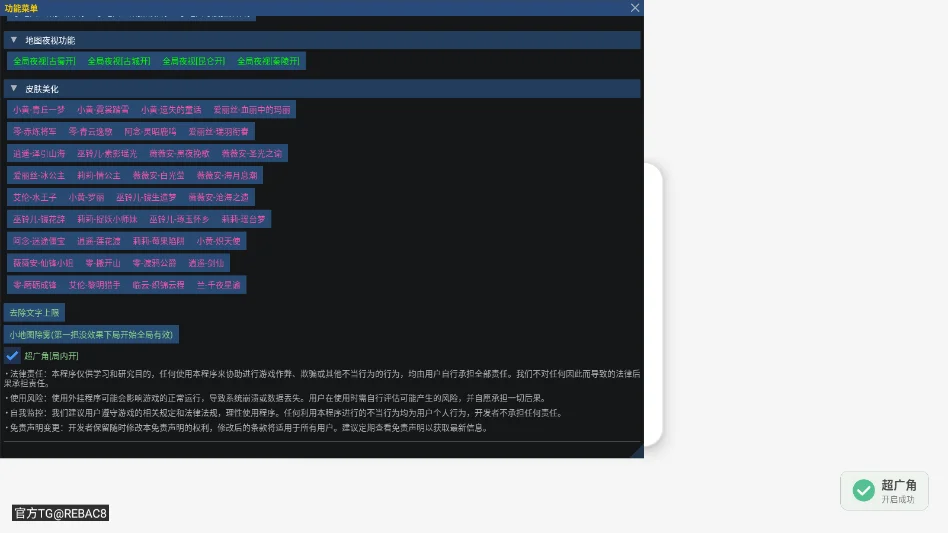
Task: Click the 去除文字上限 button
Action: point(34,312)
